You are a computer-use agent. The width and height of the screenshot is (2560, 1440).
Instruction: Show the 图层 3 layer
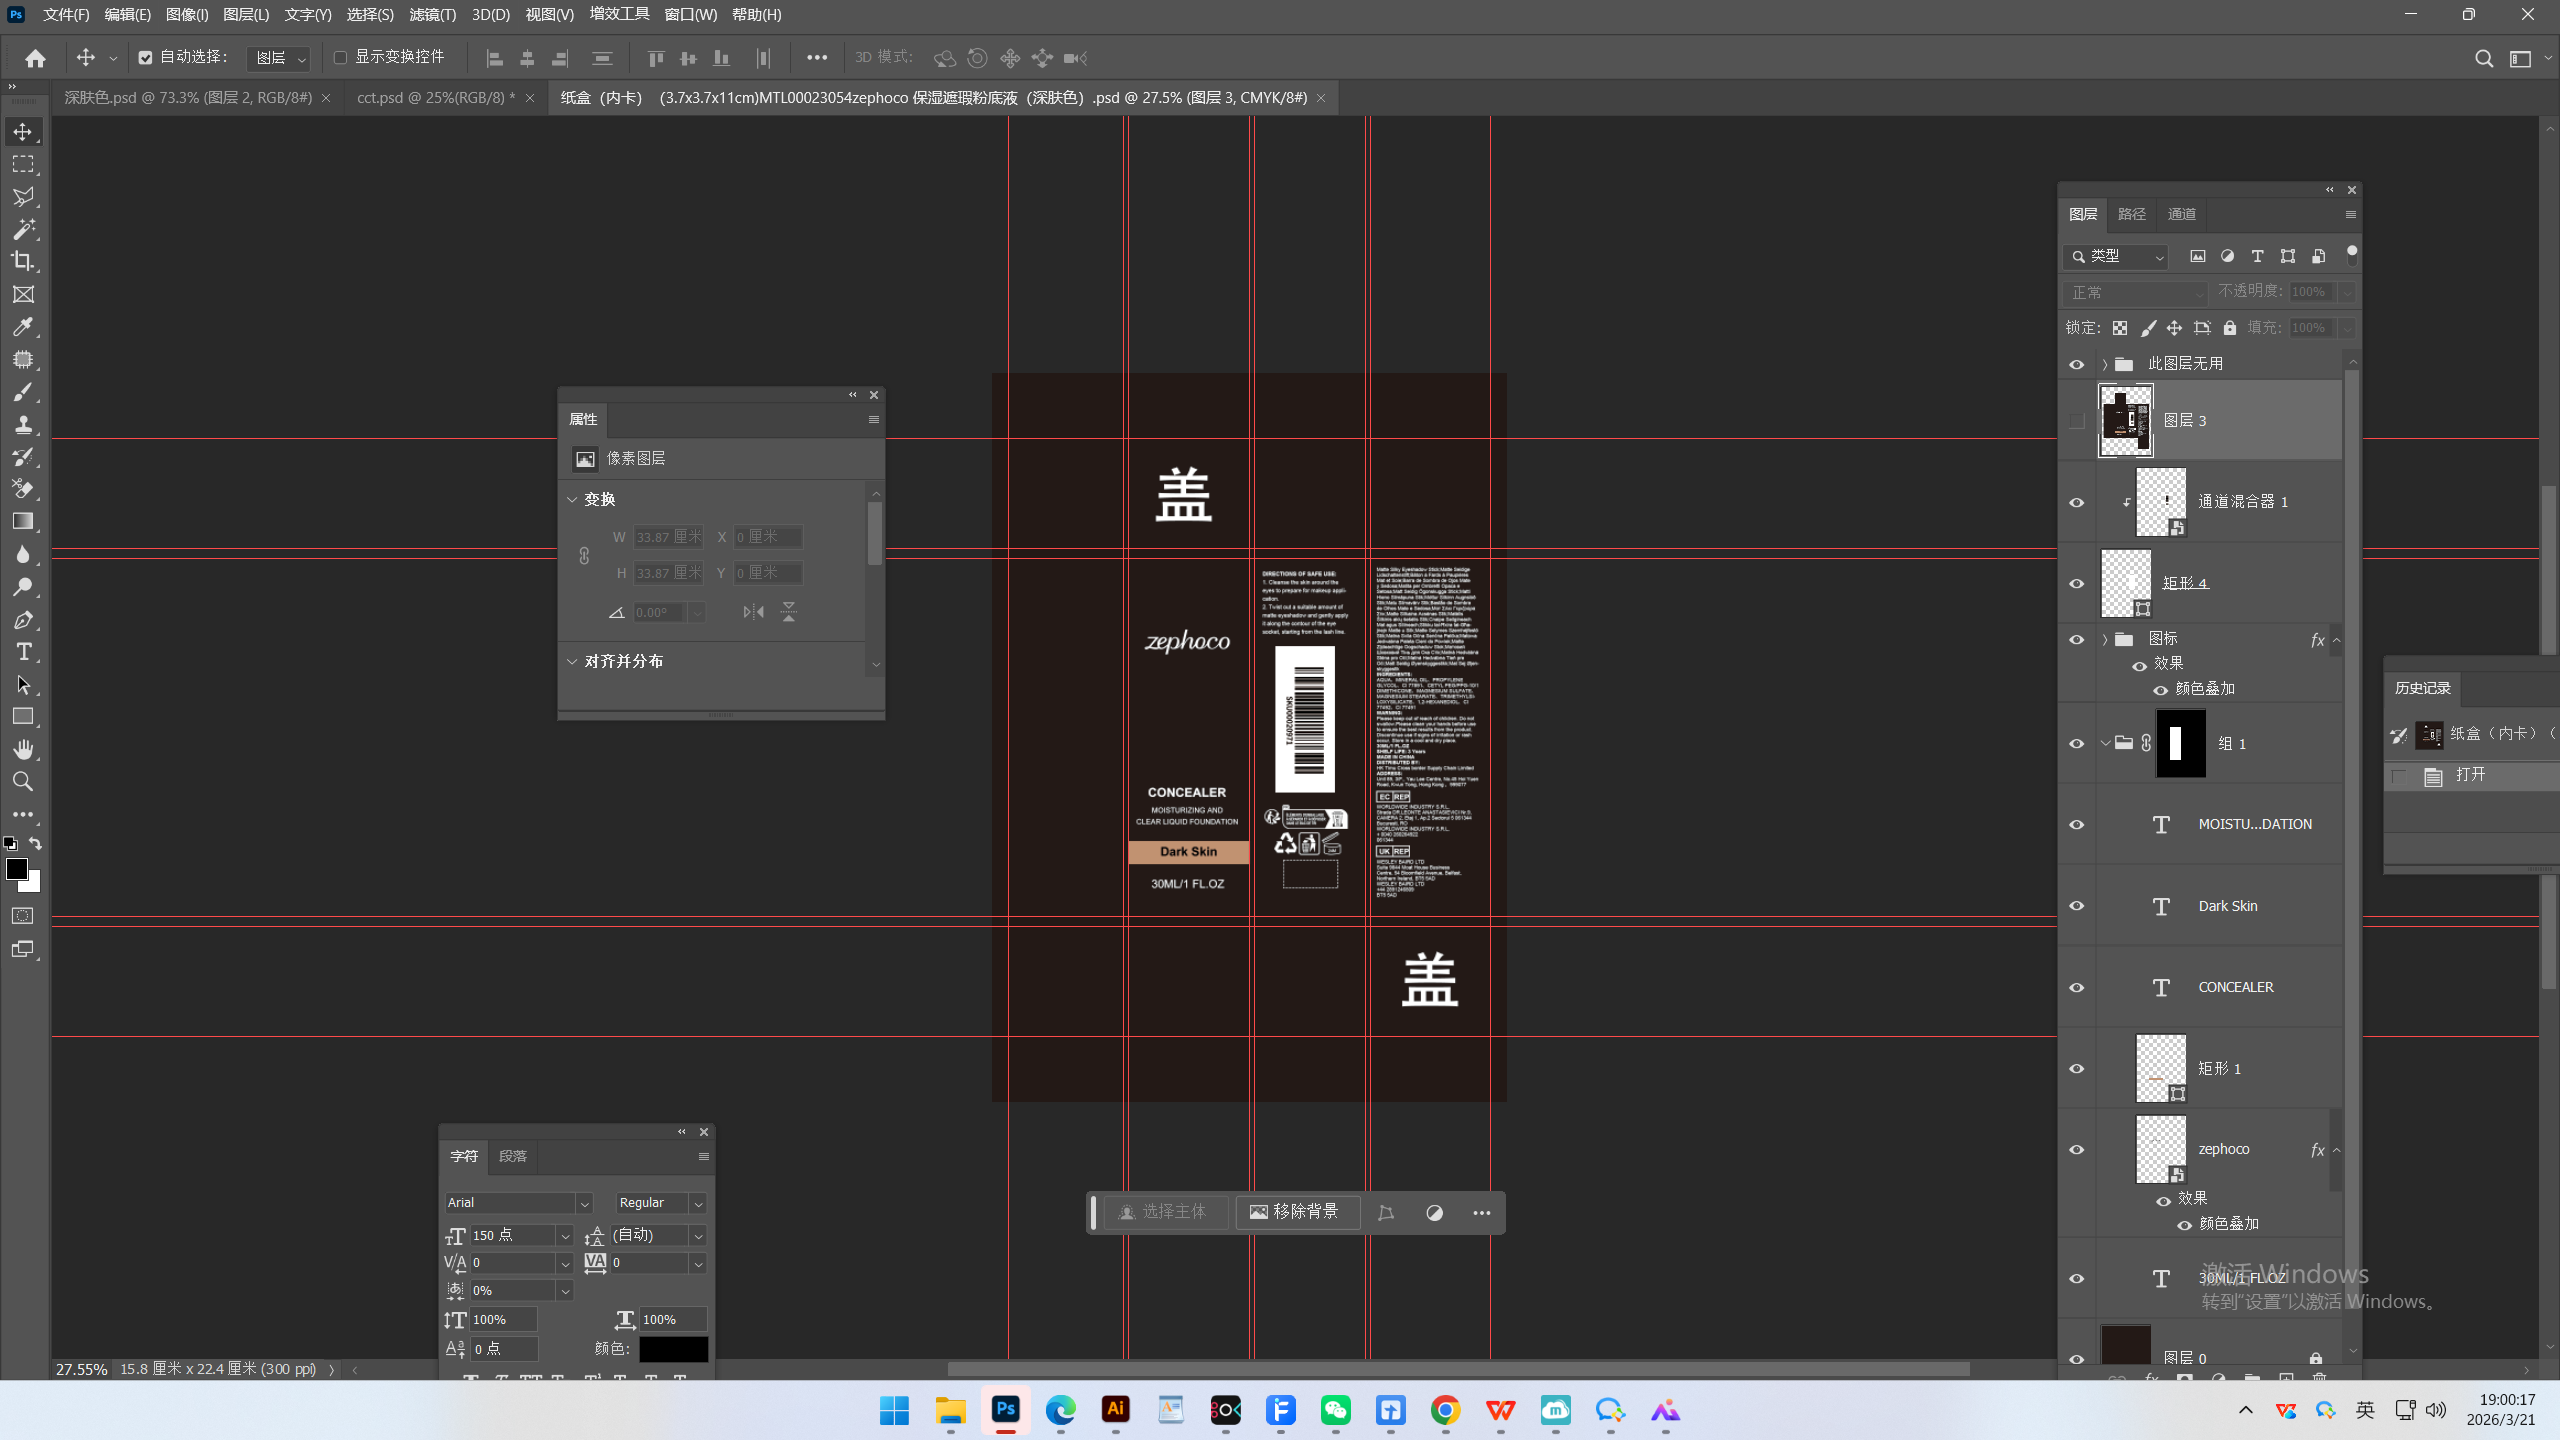[2077, 421]
